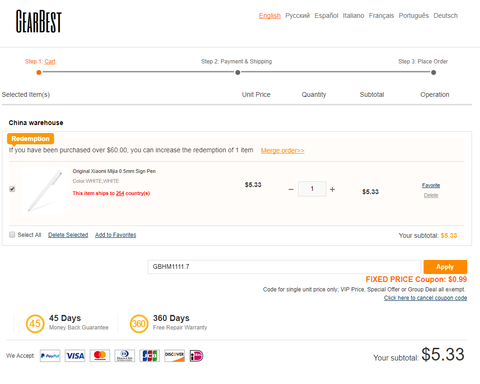Click the JCB payment icon
This screenshot has width=480, height=384.
150,356
